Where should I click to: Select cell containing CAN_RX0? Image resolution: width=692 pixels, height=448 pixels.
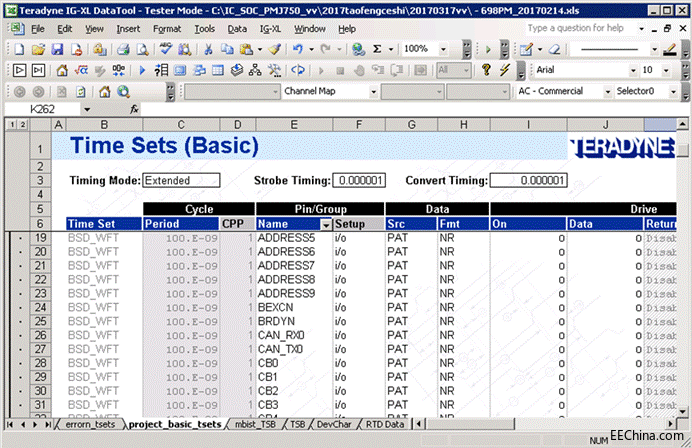coord(294,335)
